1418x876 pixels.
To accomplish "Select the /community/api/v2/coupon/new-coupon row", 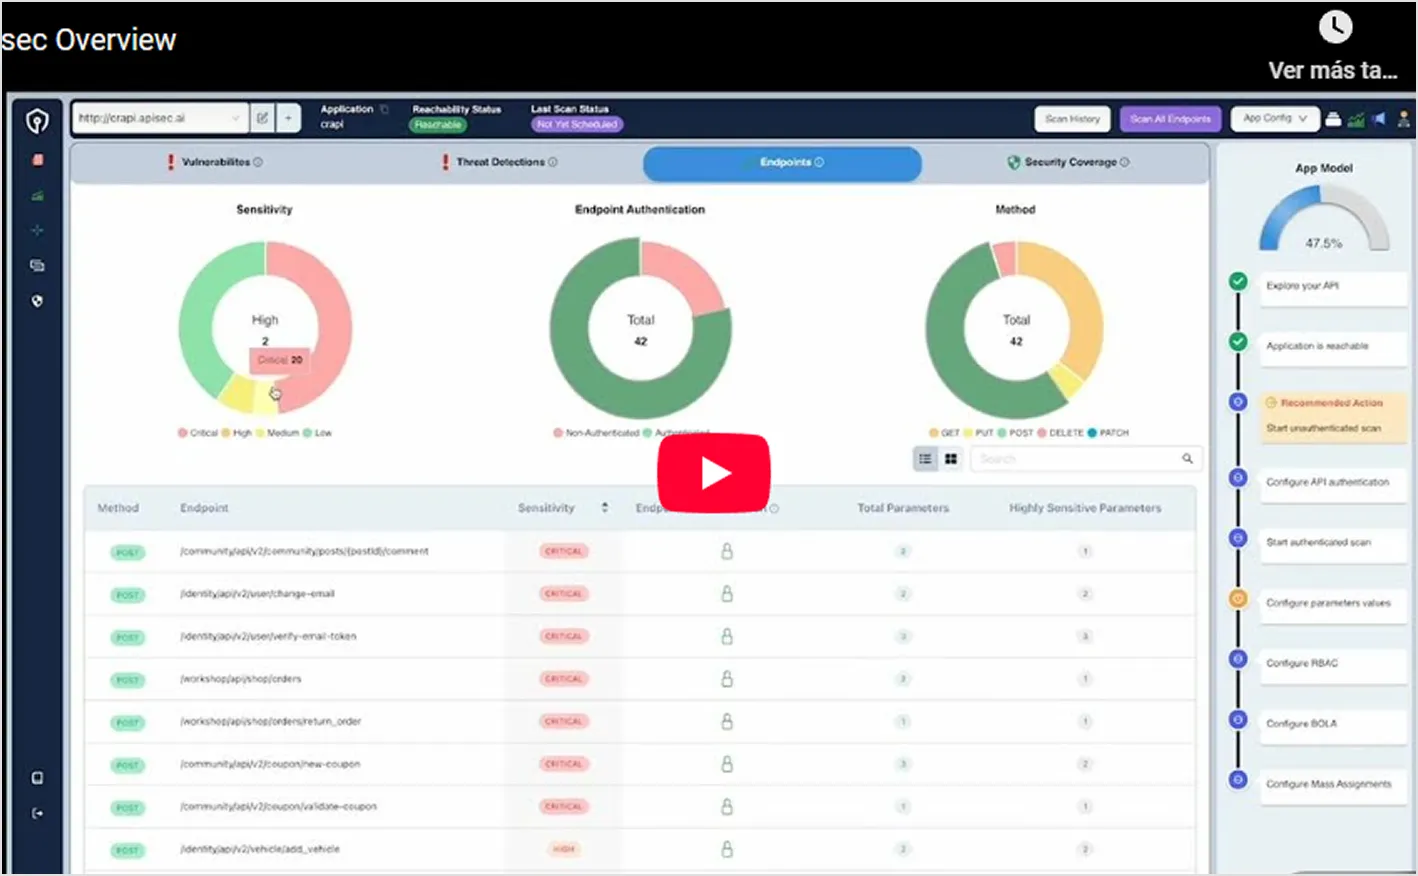I will (640, 764).
